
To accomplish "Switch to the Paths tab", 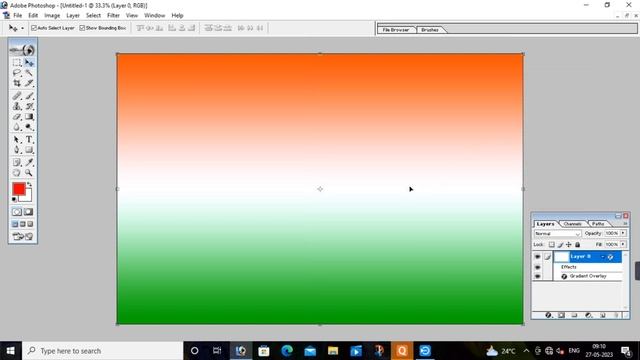I will tap(598, 224).
